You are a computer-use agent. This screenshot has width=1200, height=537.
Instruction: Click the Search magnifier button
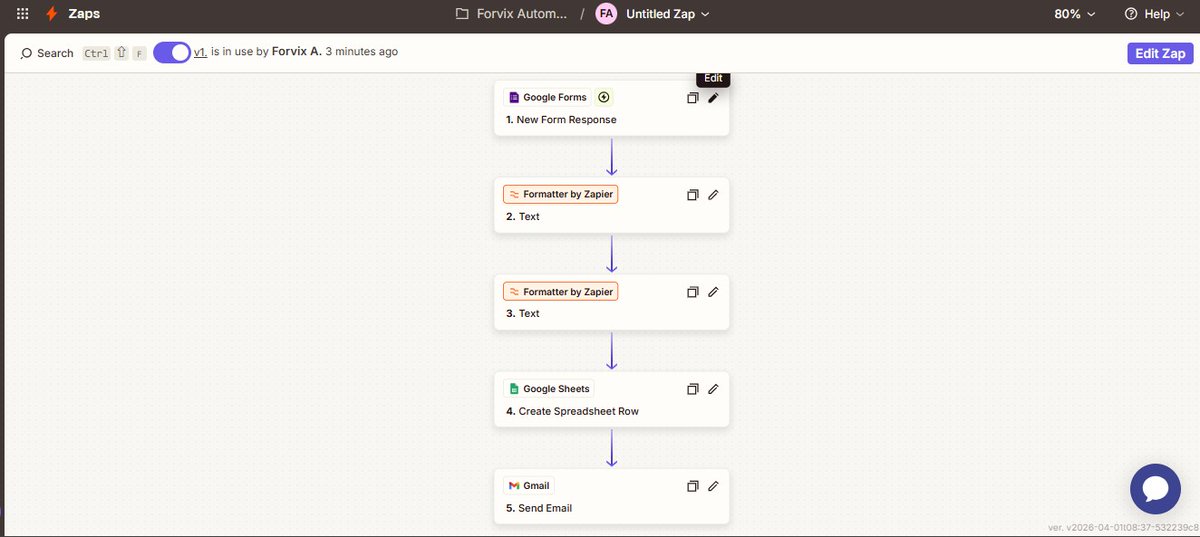coord(47,53)
